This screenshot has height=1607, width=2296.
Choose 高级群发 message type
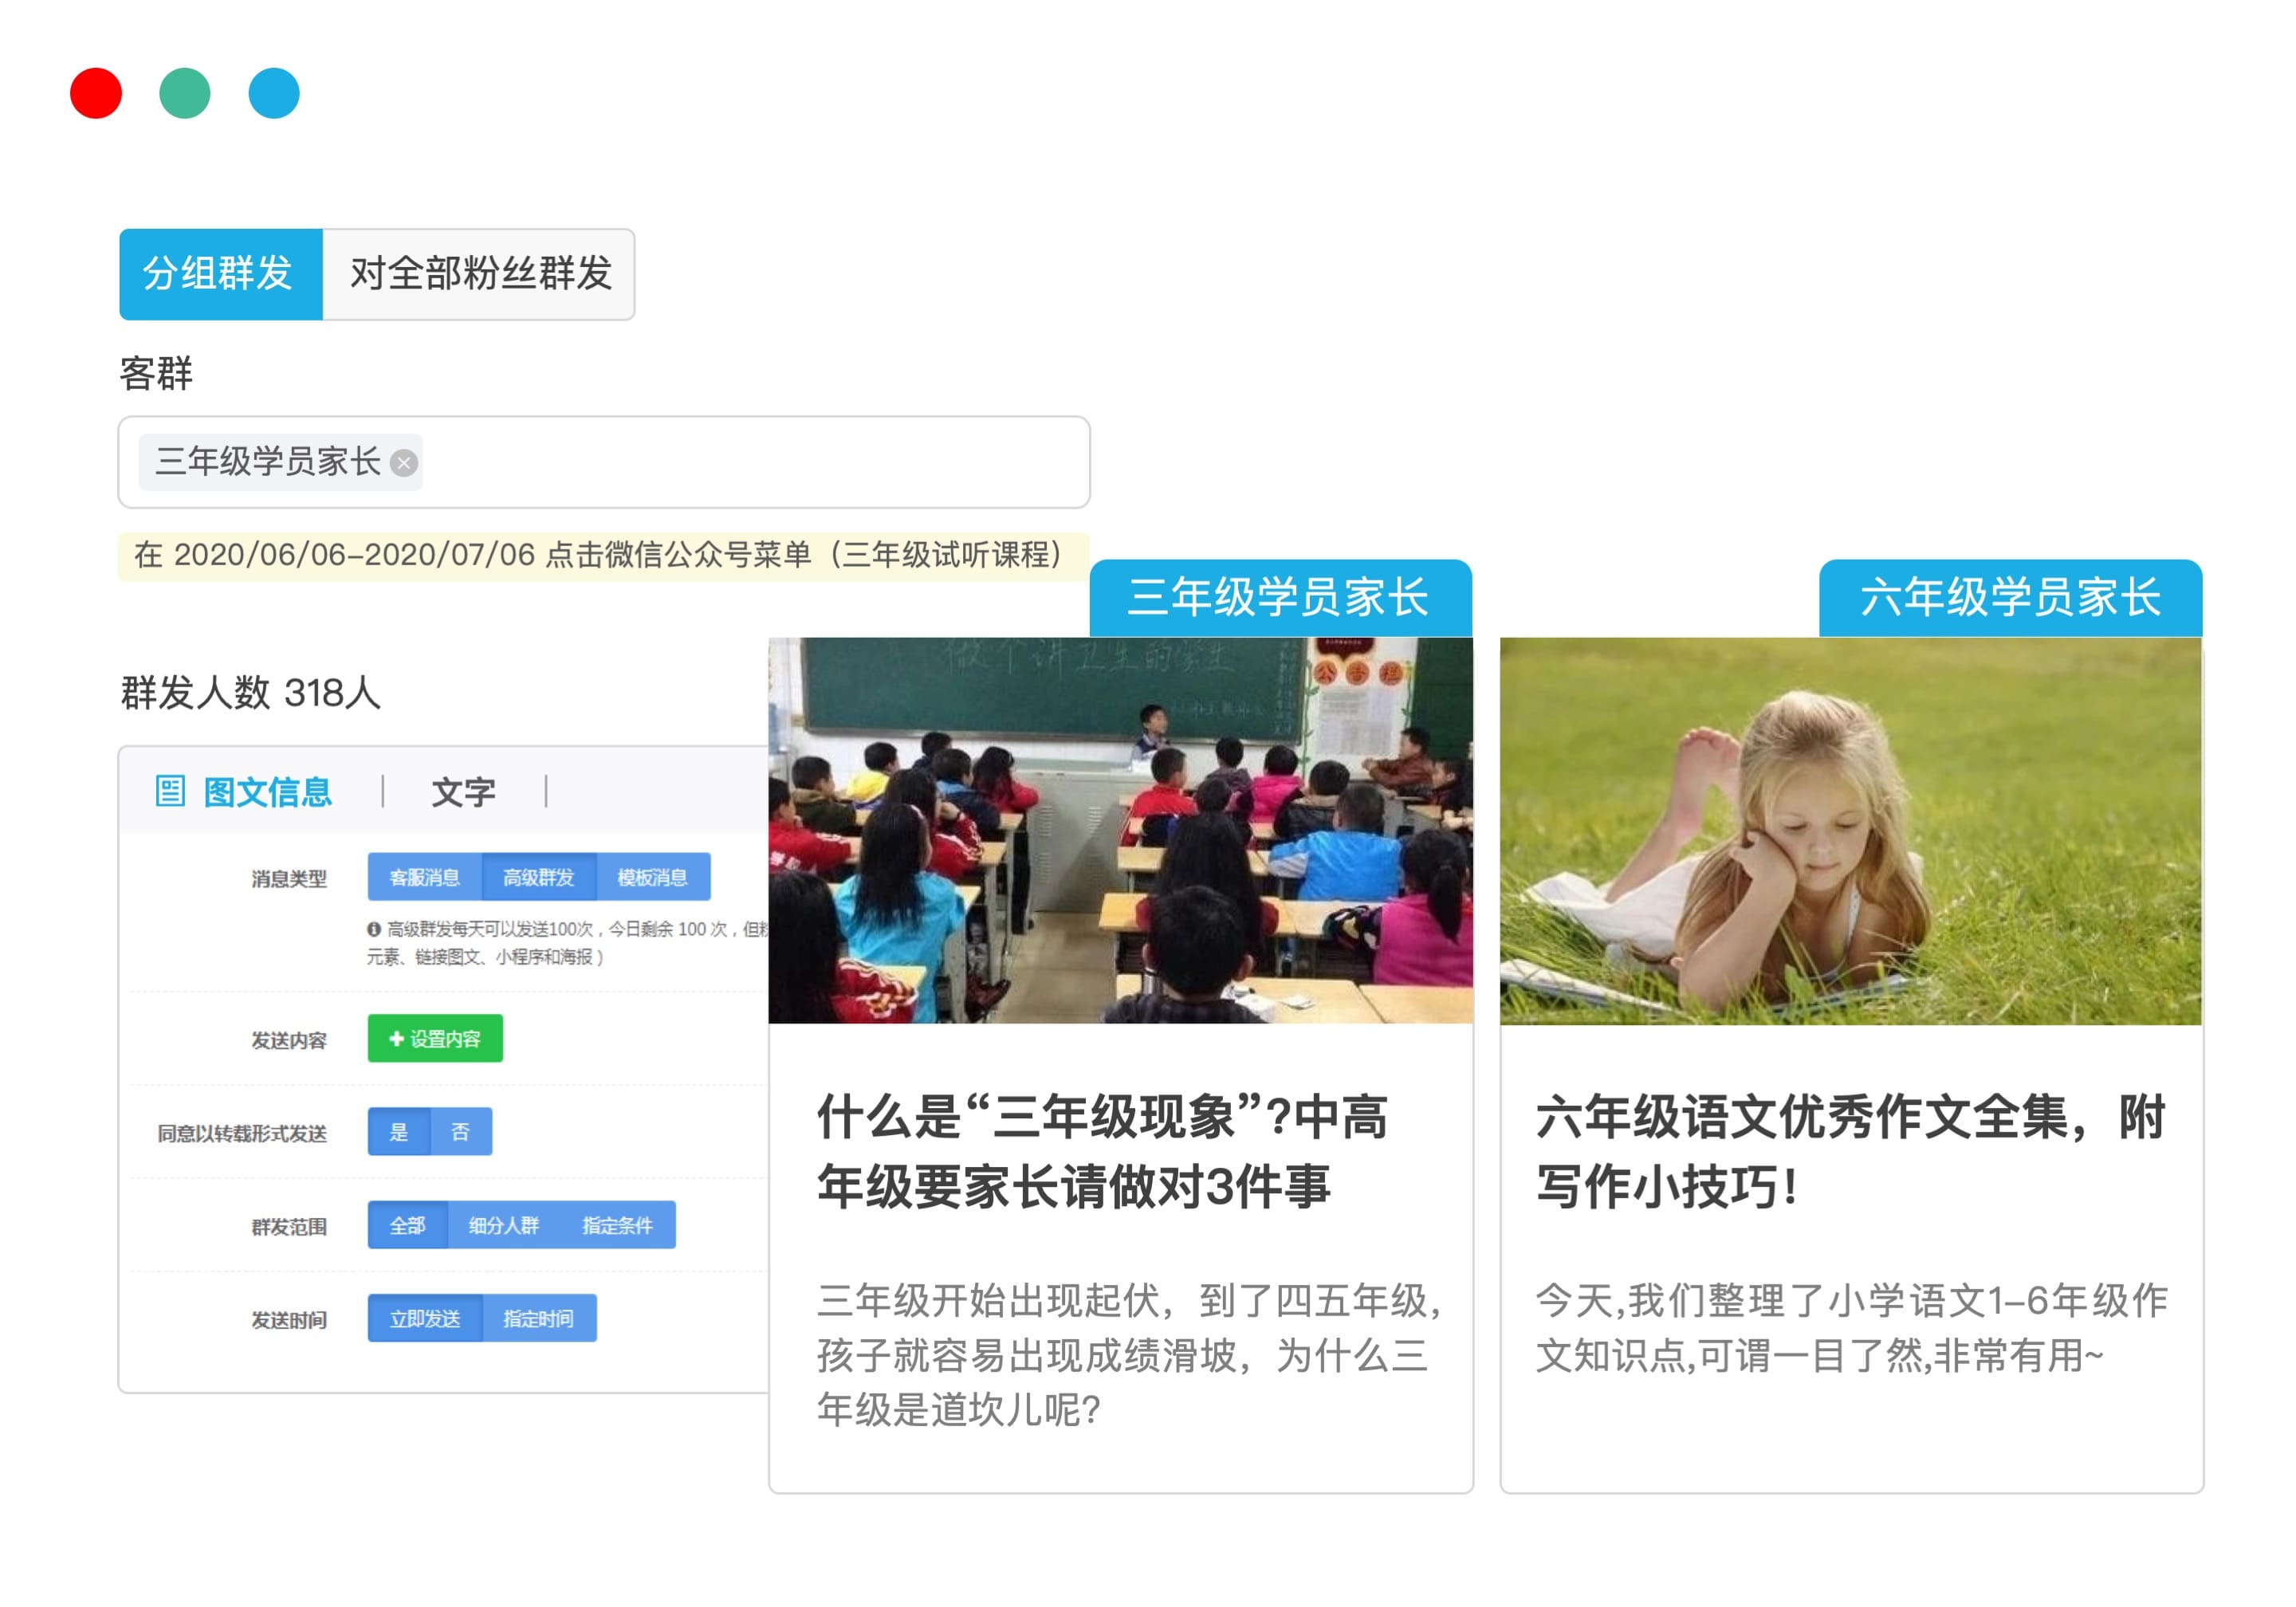pos(539,877)
